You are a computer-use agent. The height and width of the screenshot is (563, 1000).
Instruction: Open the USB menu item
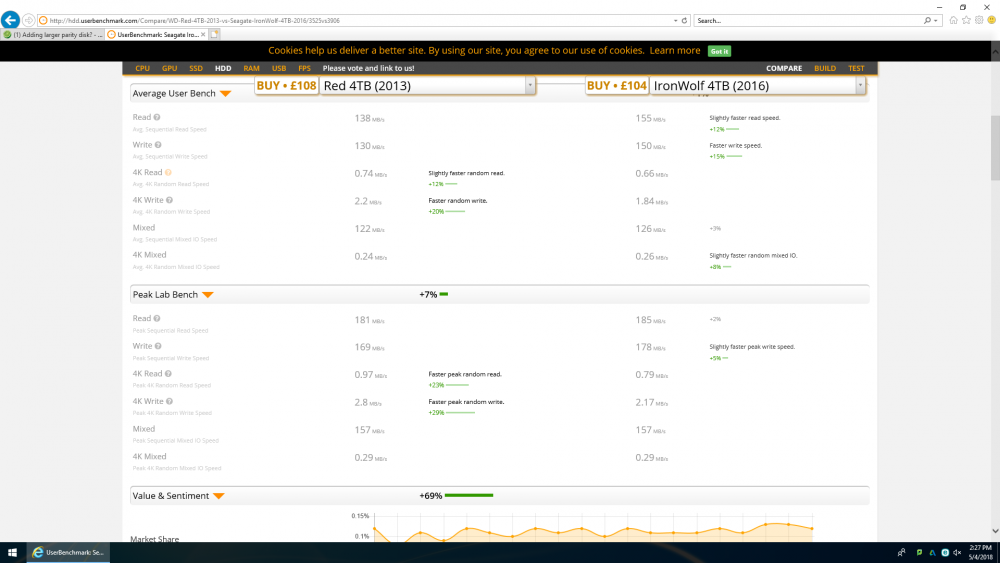click(279, 68)
